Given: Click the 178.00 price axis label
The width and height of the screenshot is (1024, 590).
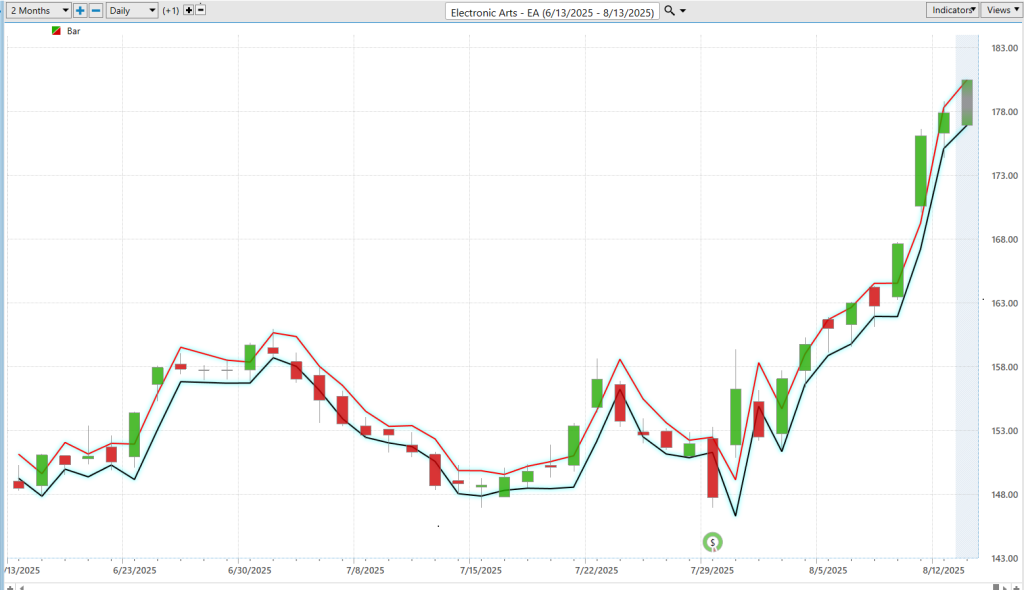Looking at the screenshot, I should 1001,112.
